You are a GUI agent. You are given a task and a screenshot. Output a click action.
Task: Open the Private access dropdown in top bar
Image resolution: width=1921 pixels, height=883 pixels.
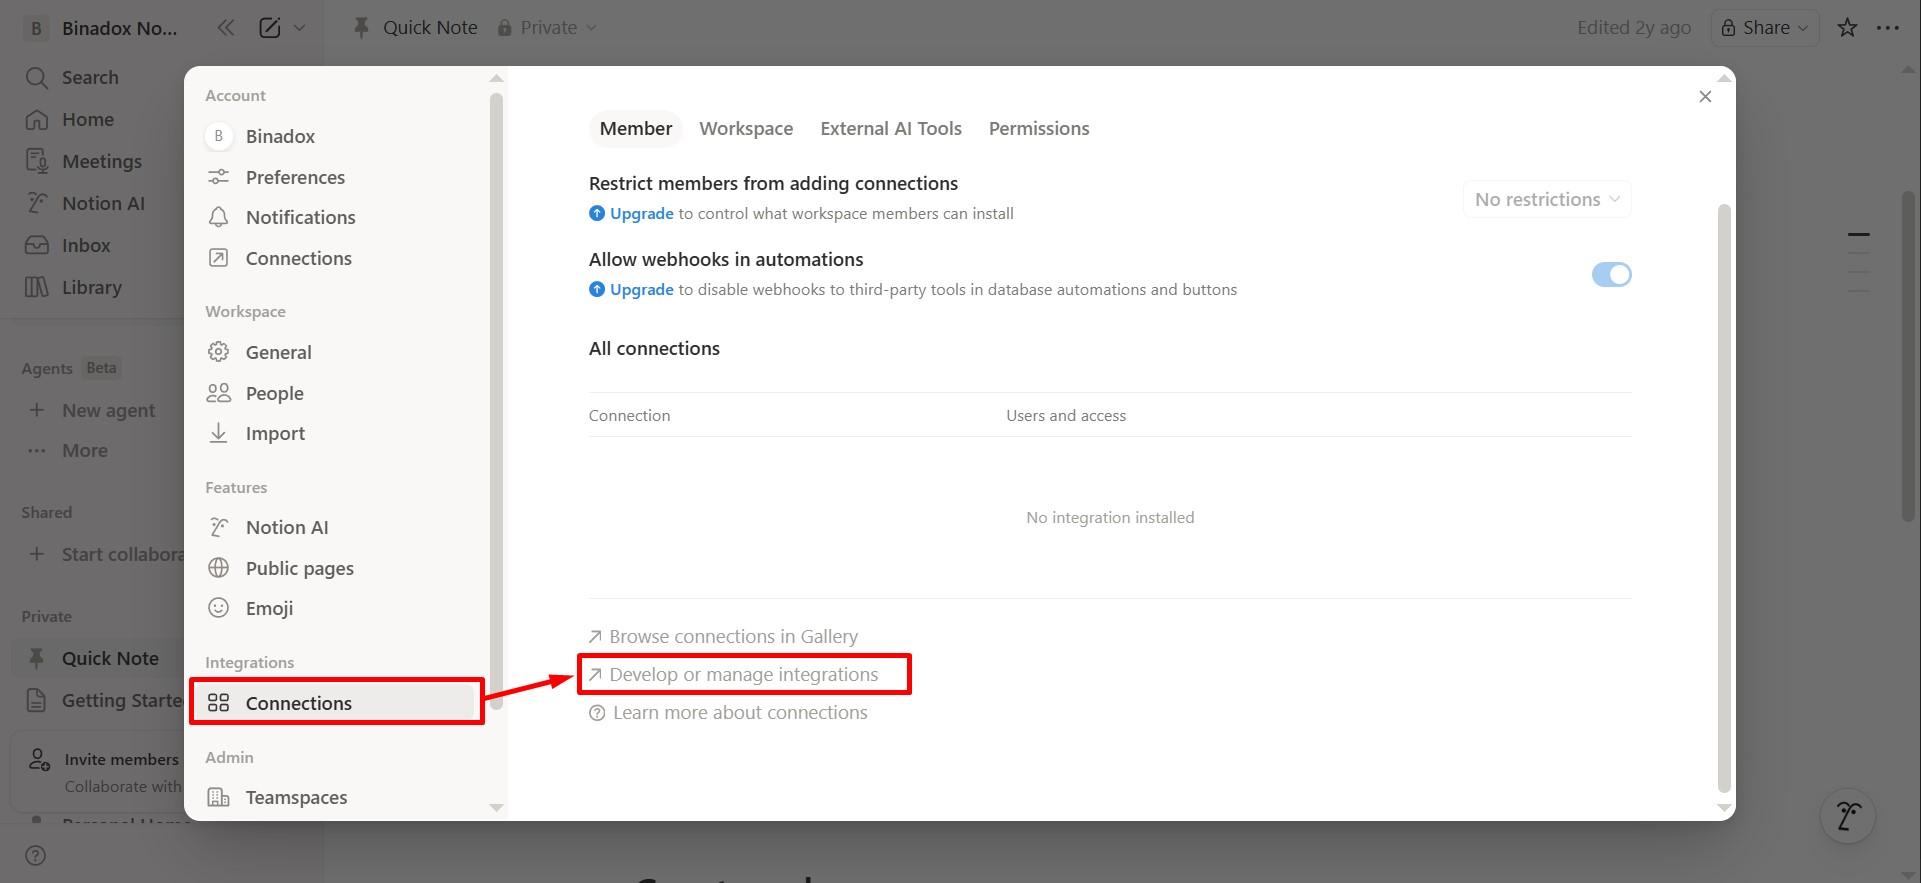point(548,28)
